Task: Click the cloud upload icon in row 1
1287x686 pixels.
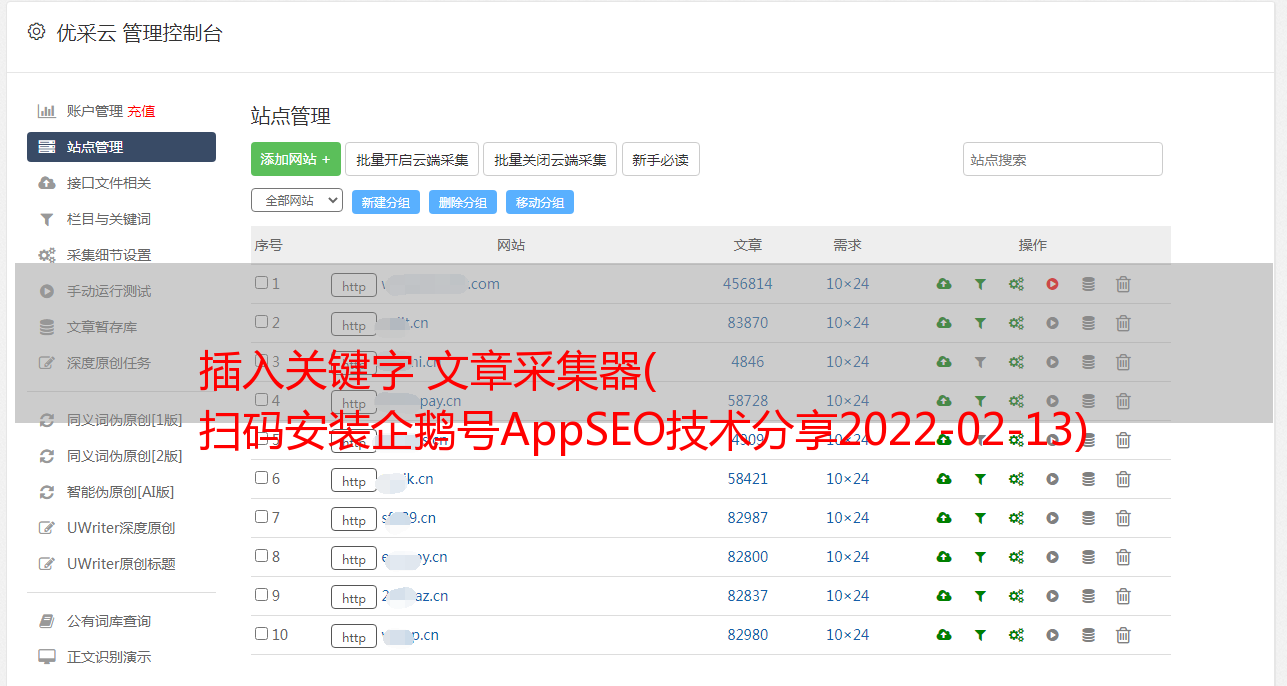Action: click(x=944, y=284)
